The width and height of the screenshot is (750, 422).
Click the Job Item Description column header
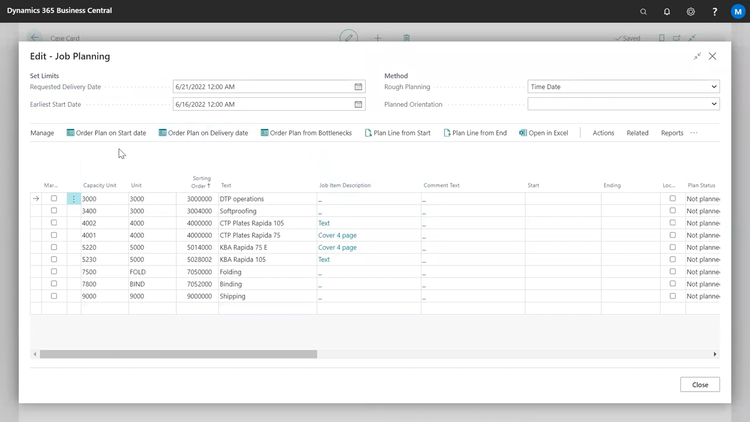345,185
